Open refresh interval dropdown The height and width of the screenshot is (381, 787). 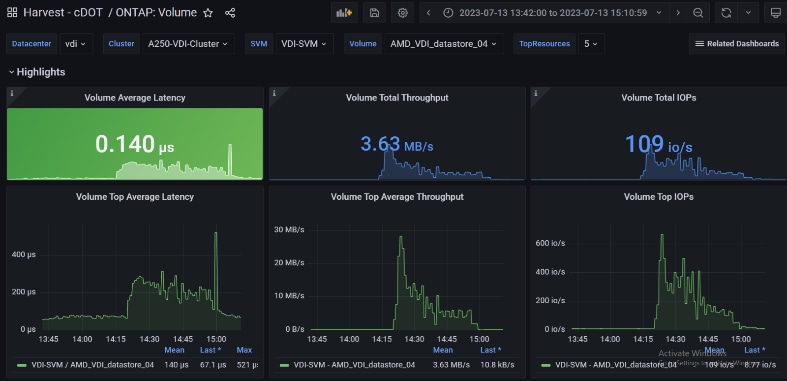pyautogui.click(x=748, y=13)
